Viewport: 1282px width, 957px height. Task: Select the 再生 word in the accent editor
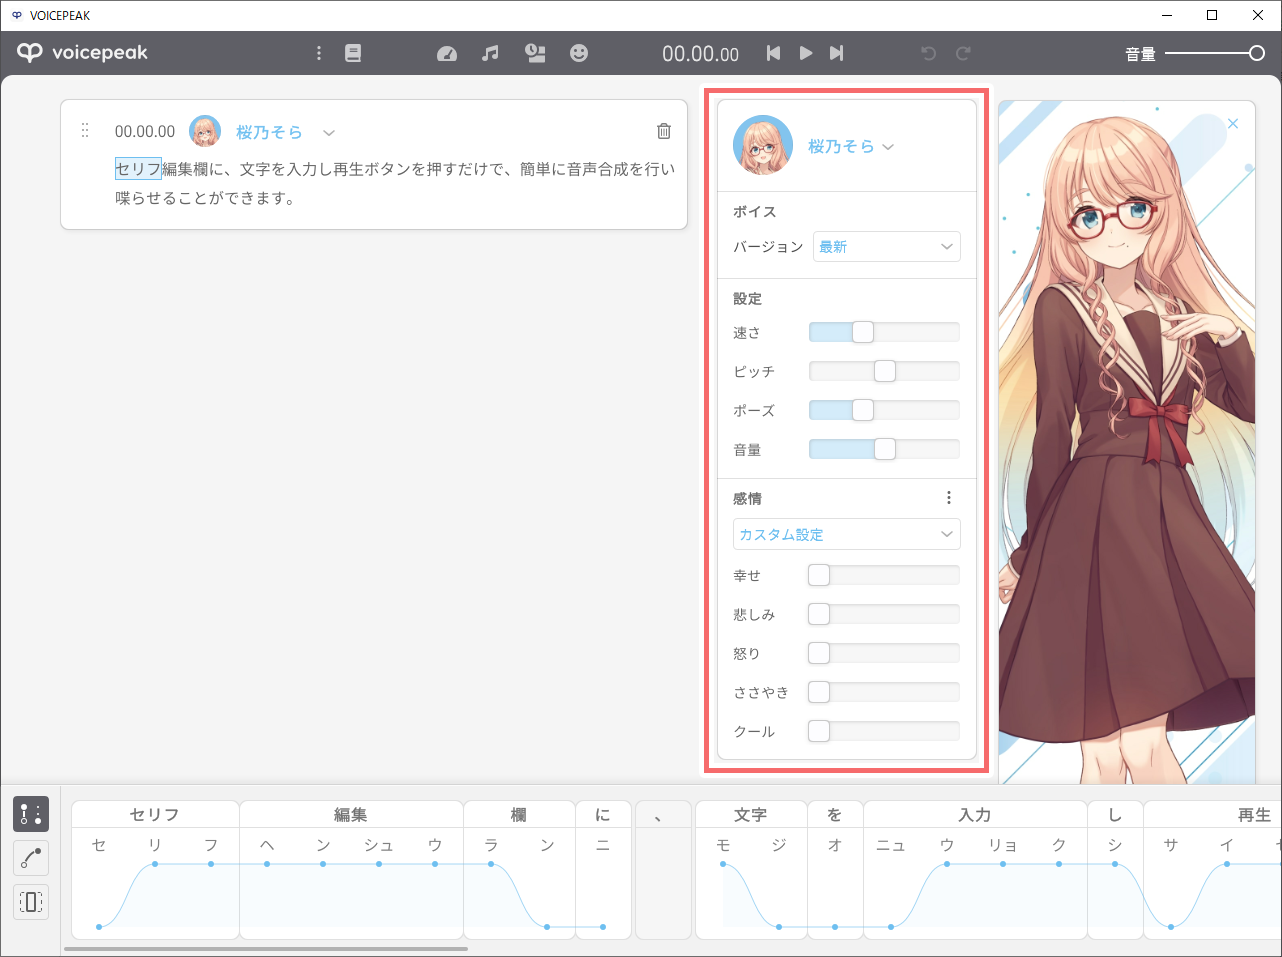[1255, 815]
